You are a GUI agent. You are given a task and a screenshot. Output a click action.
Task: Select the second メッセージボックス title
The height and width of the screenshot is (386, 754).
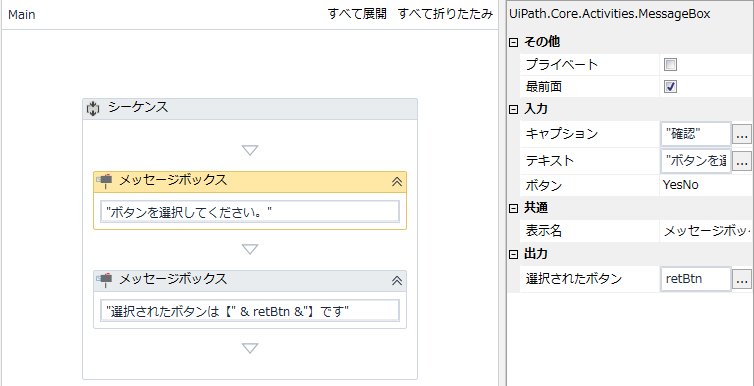[173, 279]
